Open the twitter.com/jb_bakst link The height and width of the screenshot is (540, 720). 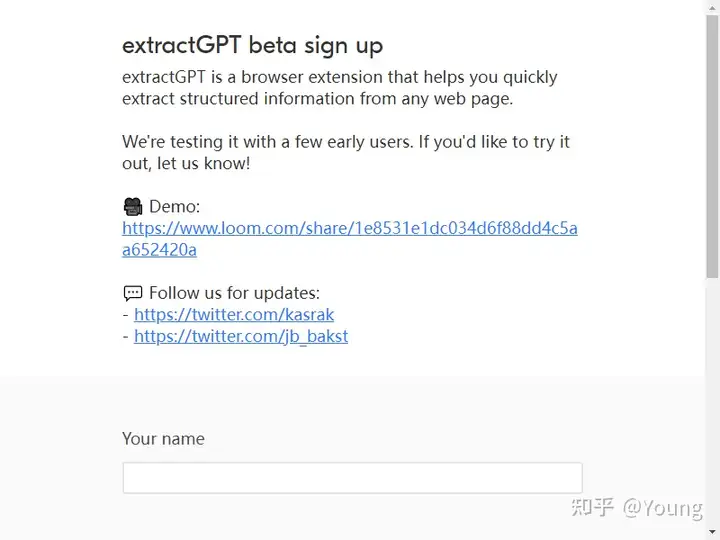241,336
